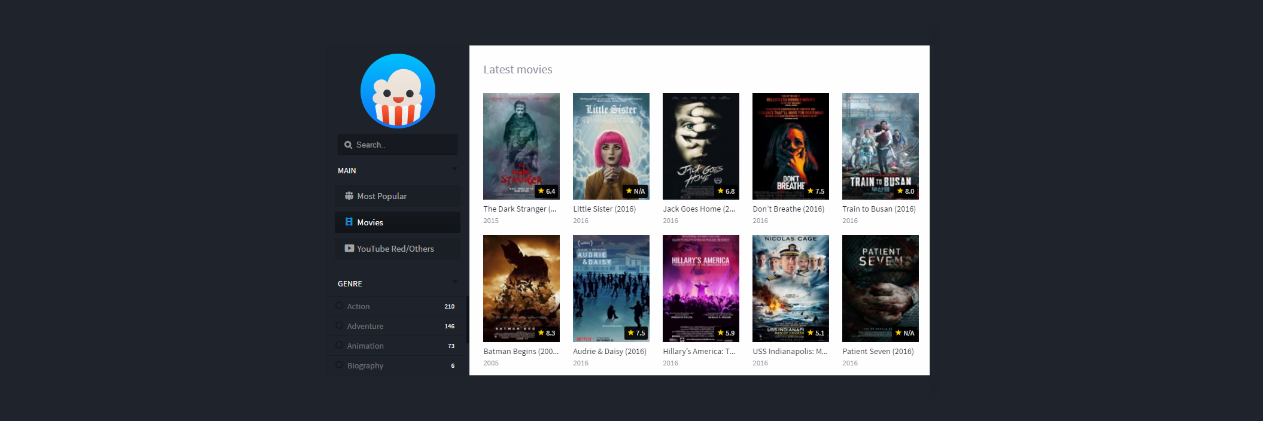Click Little Sister N/A rating badge
The width and height of the screenshot is (1263, 421).
click(636, 191)
